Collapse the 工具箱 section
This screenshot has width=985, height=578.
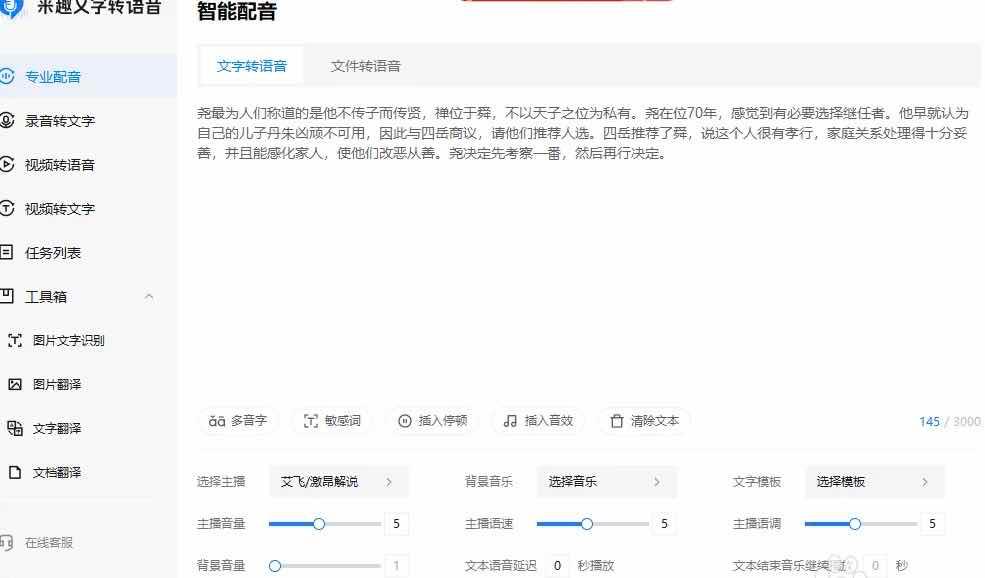(148, 296)
